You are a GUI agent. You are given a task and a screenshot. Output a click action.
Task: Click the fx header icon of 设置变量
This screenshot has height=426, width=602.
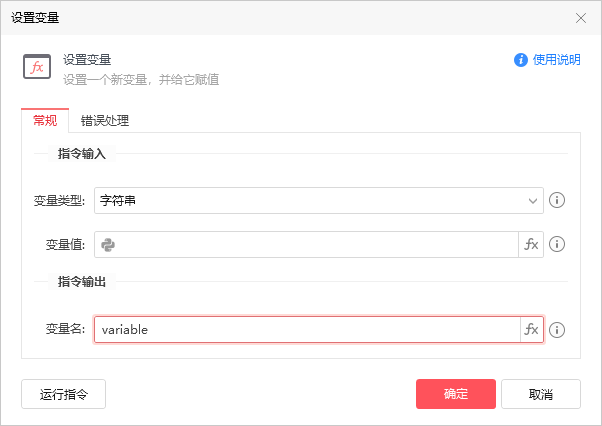[37, 67]
